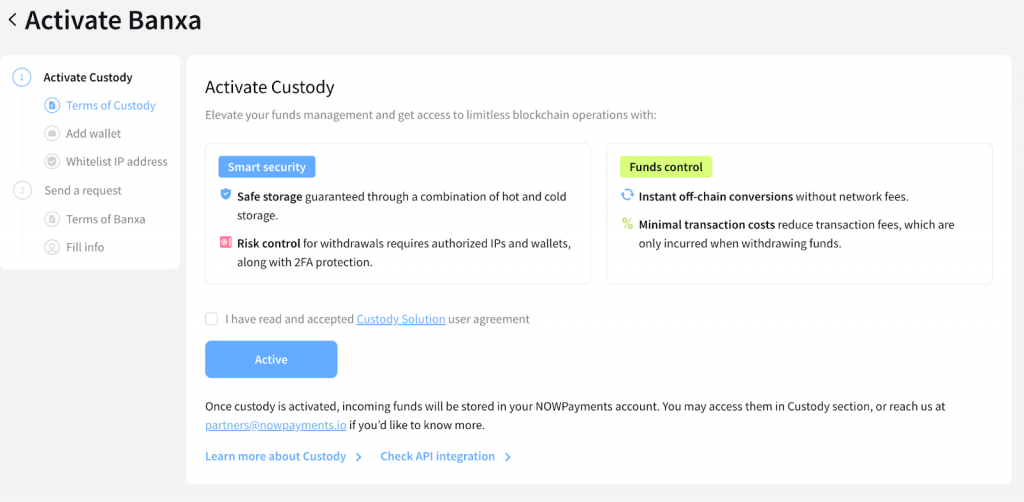Click the Whitelist IP address shield icon

pyautogui.click(x=52, y=161)
